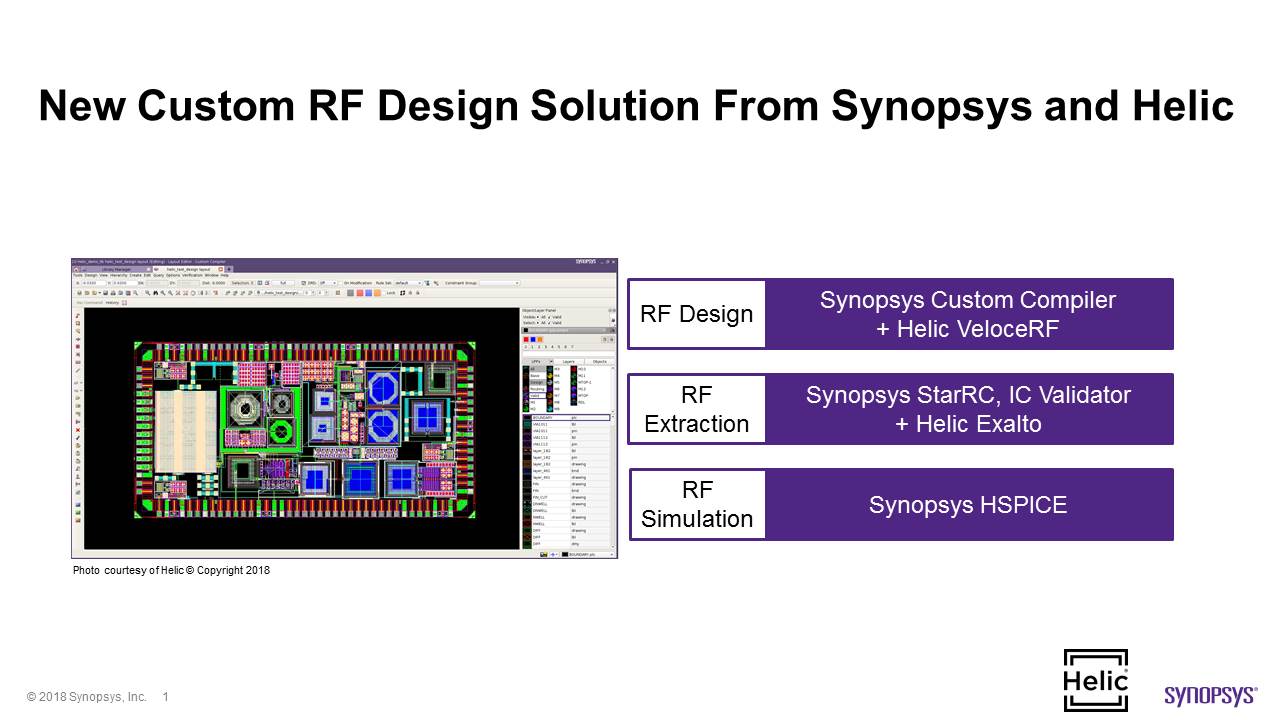
Task: Click the red swatch in Object/Layer Panel
Action: click(526, 340)
